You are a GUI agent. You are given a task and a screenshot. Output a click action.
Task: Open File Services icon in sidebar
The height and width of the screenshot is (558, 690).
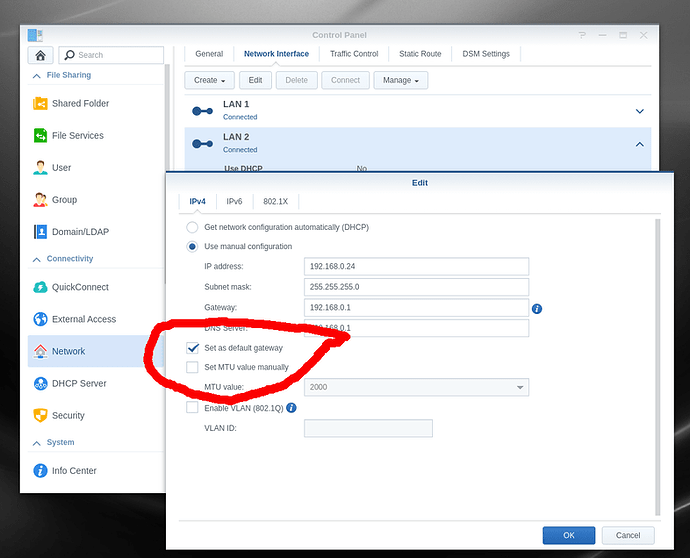[x=40, y=135]
